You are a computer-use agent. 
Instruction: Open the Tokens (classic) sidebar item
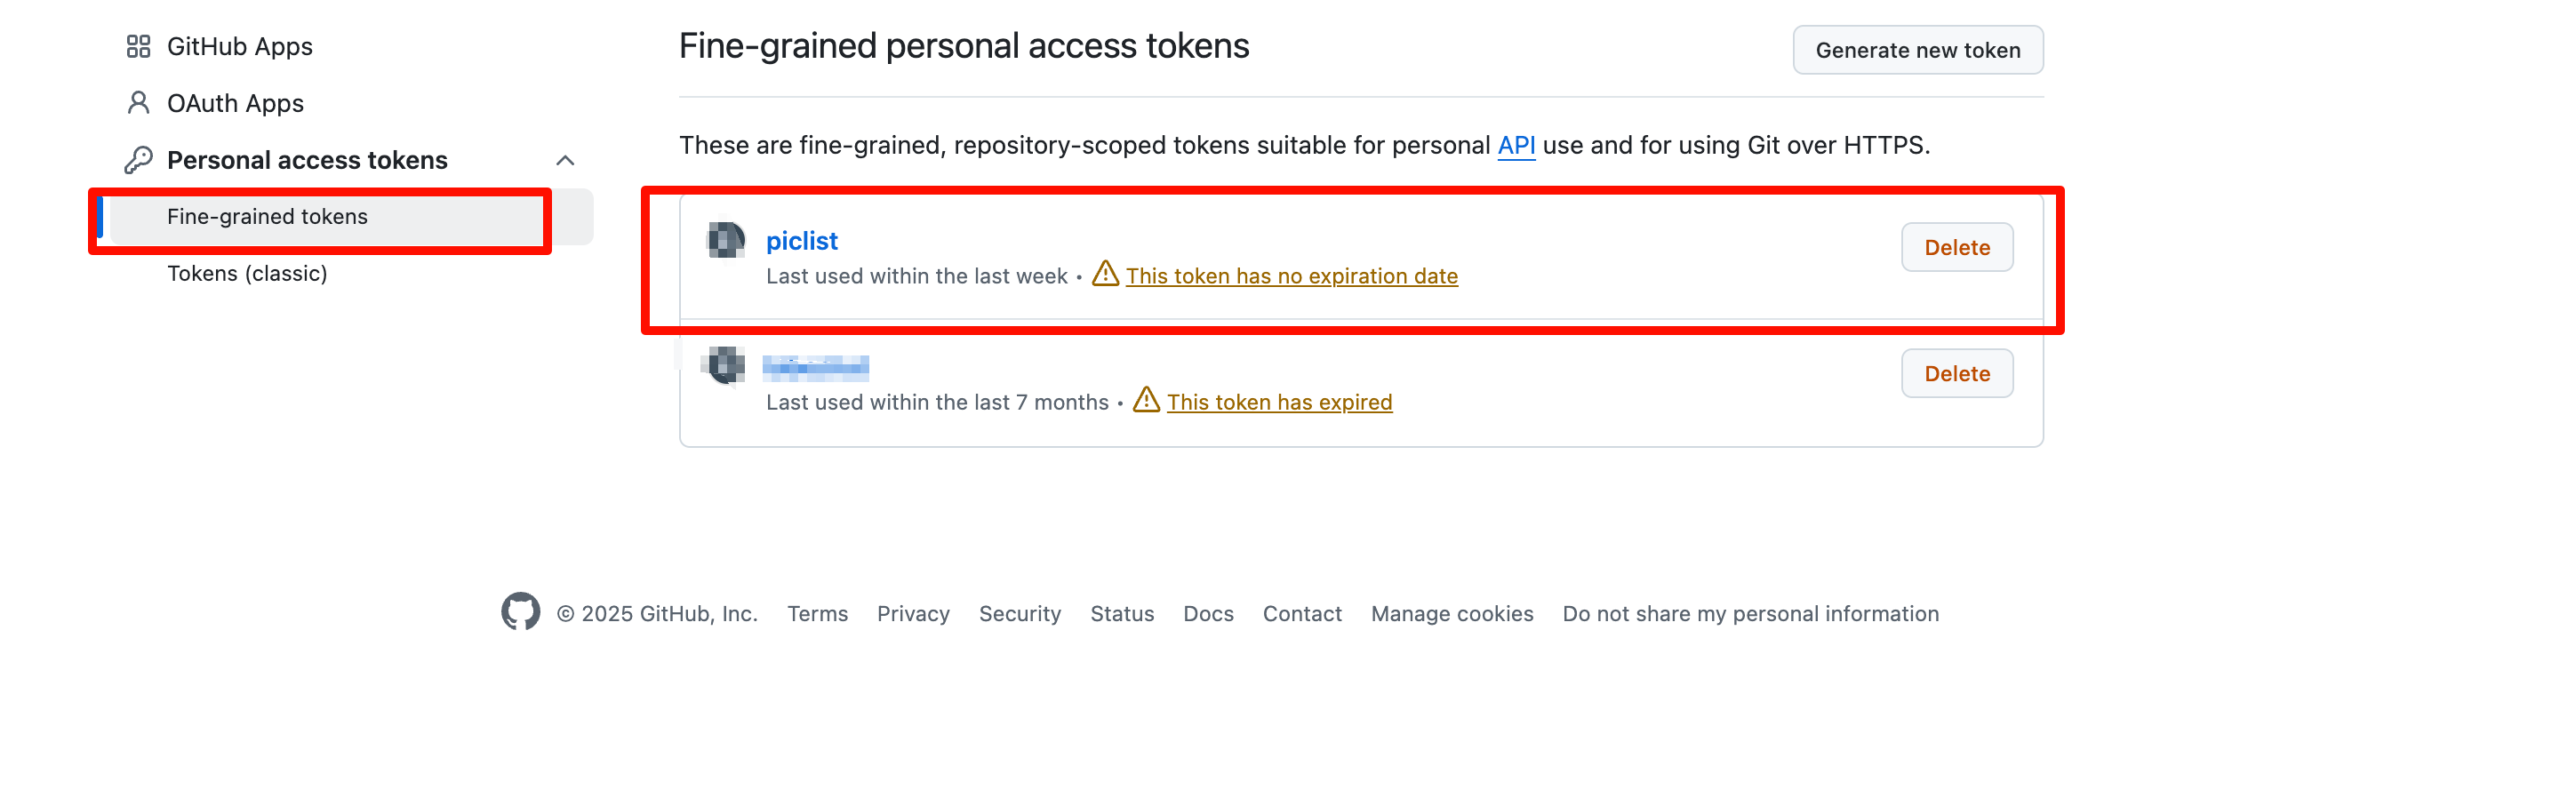(x=247, y=274)
